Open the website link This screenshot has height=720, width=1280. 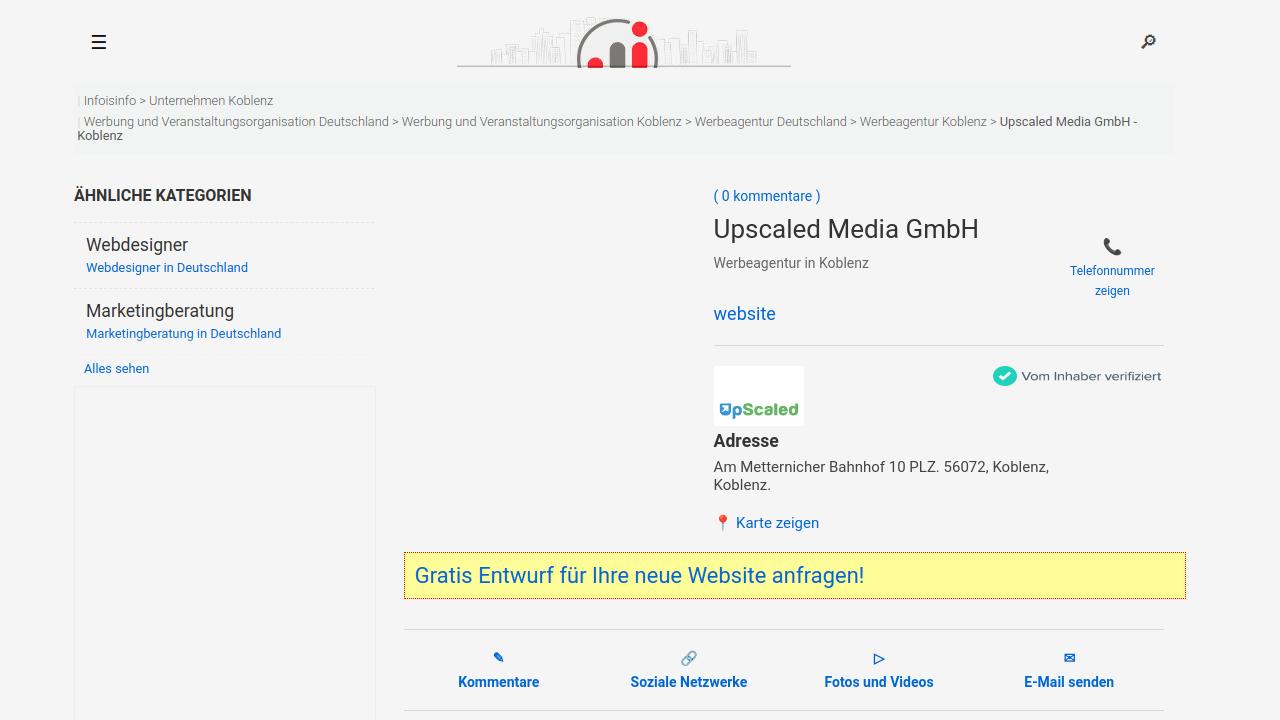tap(745, 314)
